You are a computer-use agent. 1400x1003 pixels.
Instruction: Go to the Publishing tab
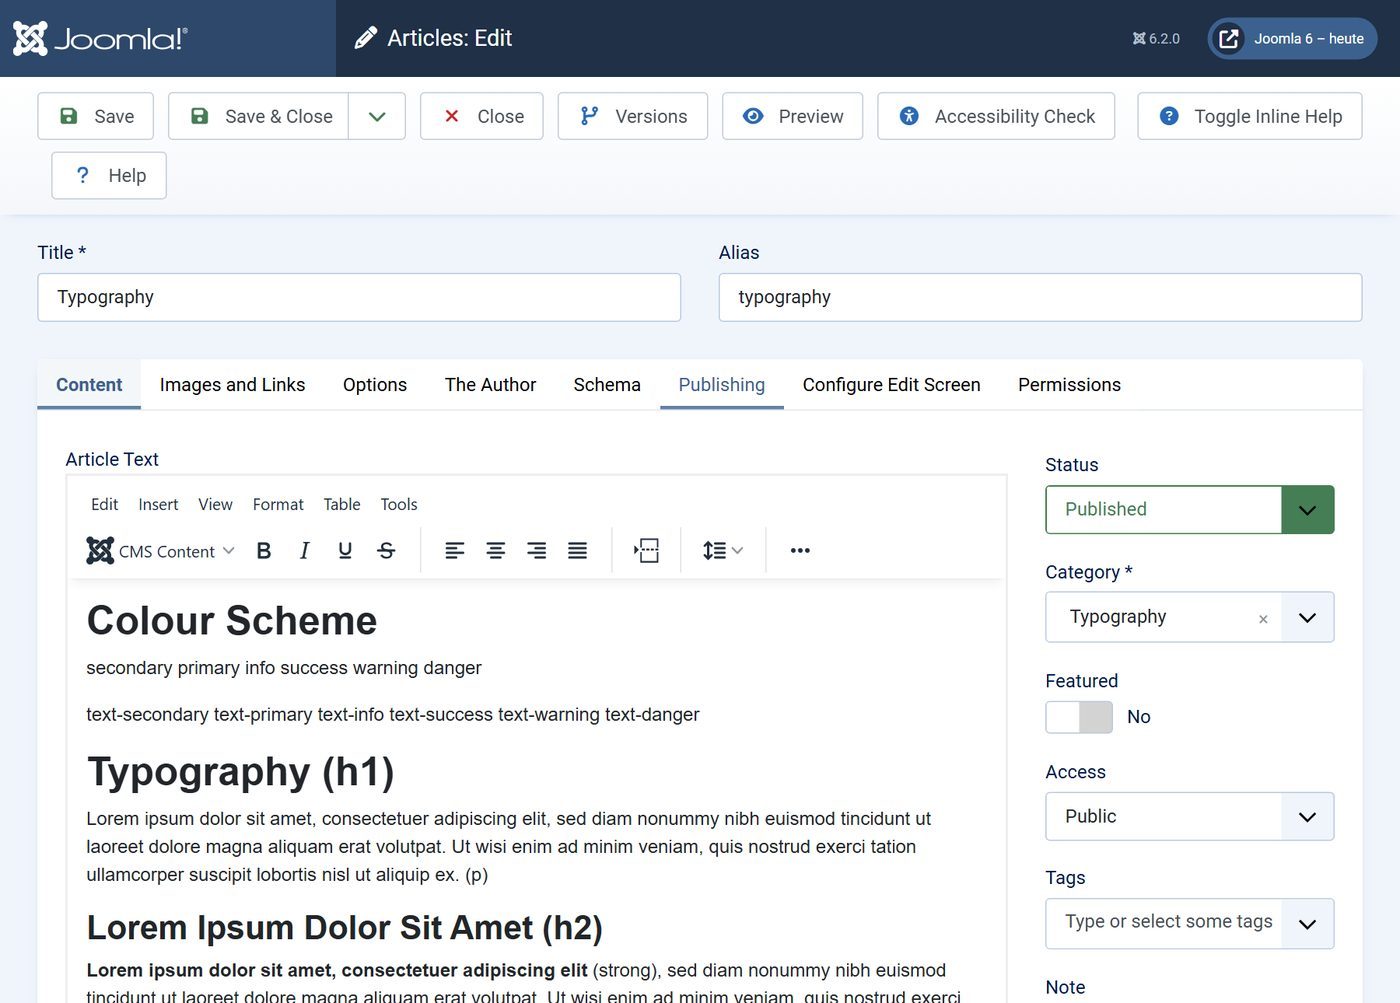click(722, 385)
